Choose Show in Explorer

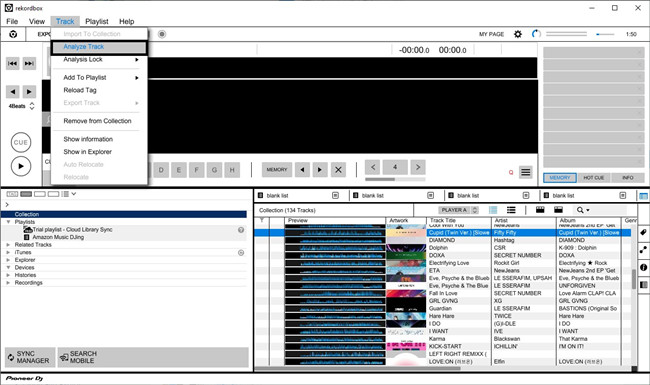pos(99,152)
